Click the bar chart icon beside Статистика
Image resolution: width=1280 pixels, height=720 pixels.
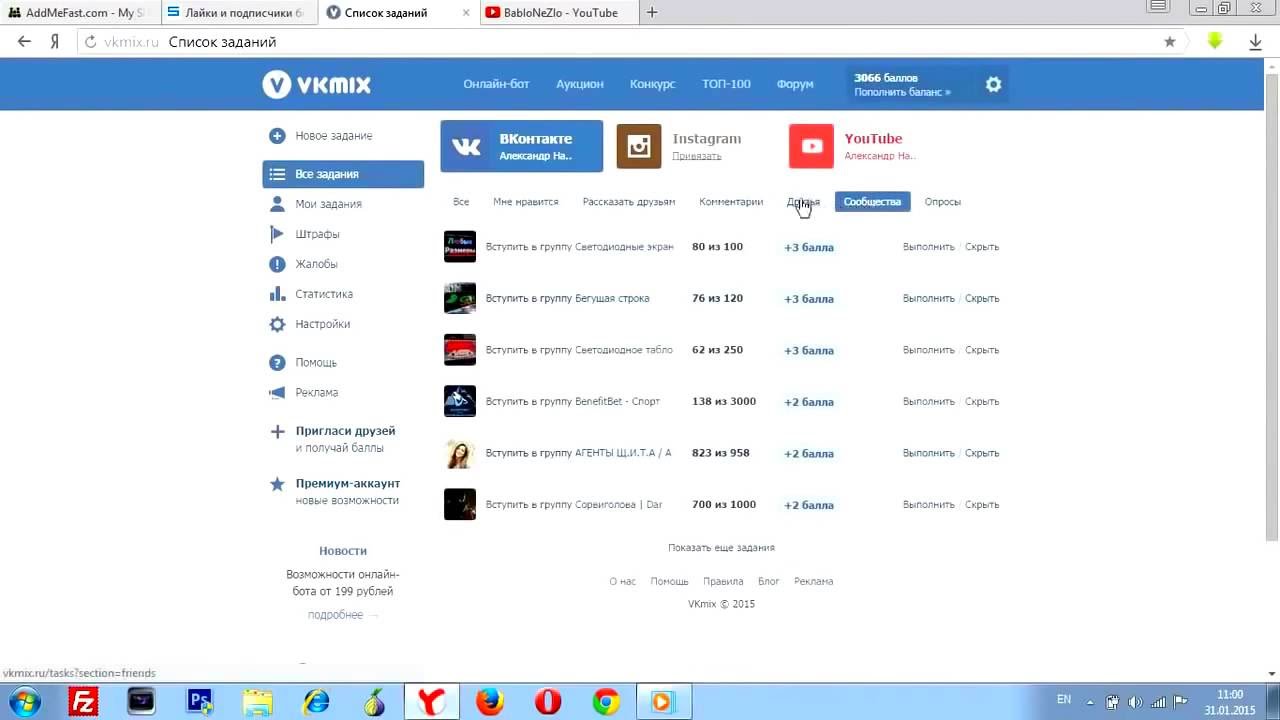click(x=277, y=294)
